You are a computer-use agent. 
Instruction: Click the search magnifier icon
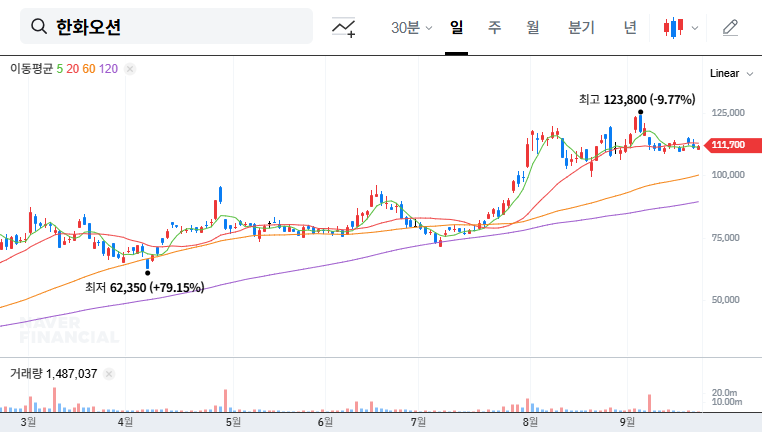(39, 26)
